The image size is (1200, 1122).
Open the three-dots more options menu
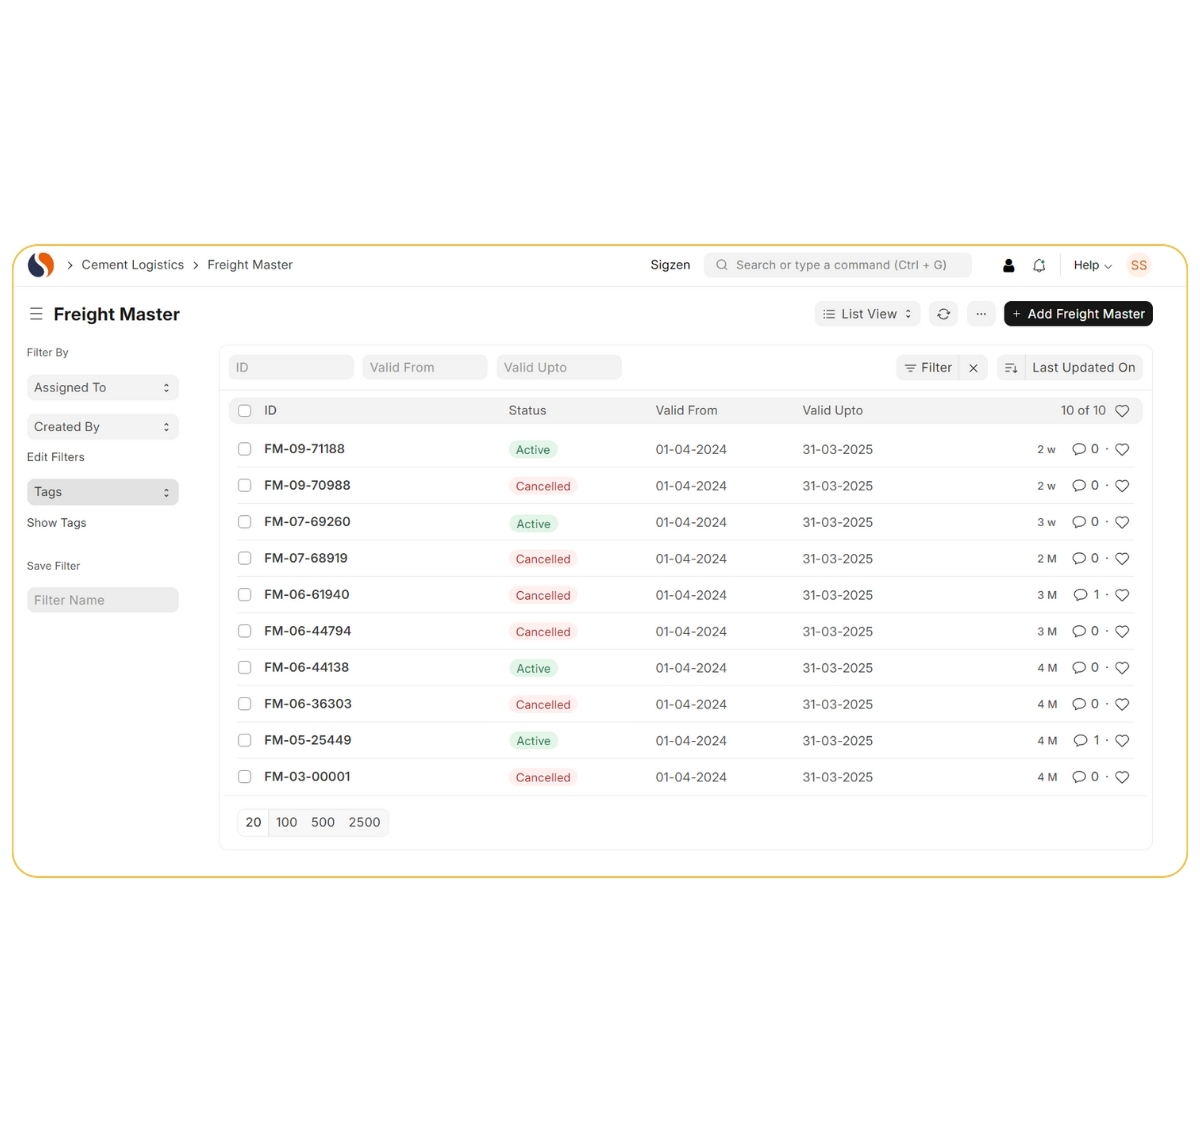[981, 314]
